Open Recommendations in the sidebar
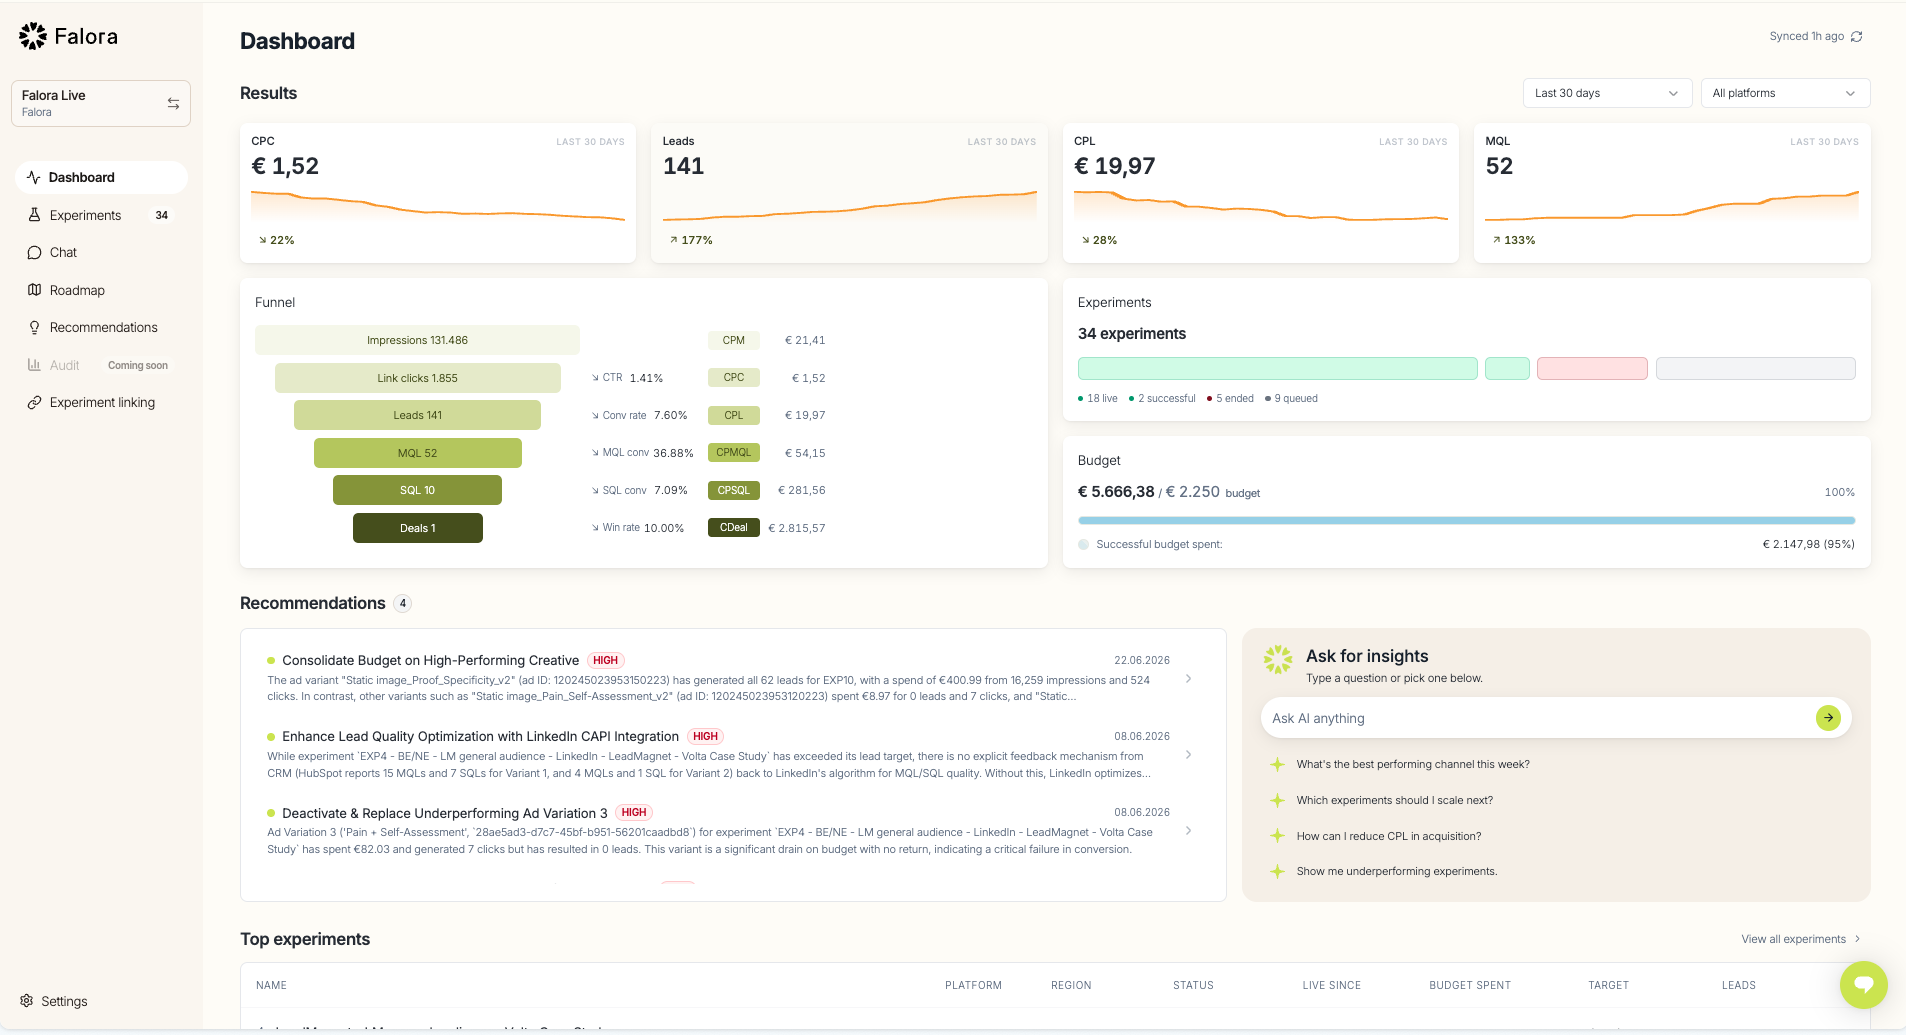This screenshot has height=1035, width=1906. tap(101, 327)
